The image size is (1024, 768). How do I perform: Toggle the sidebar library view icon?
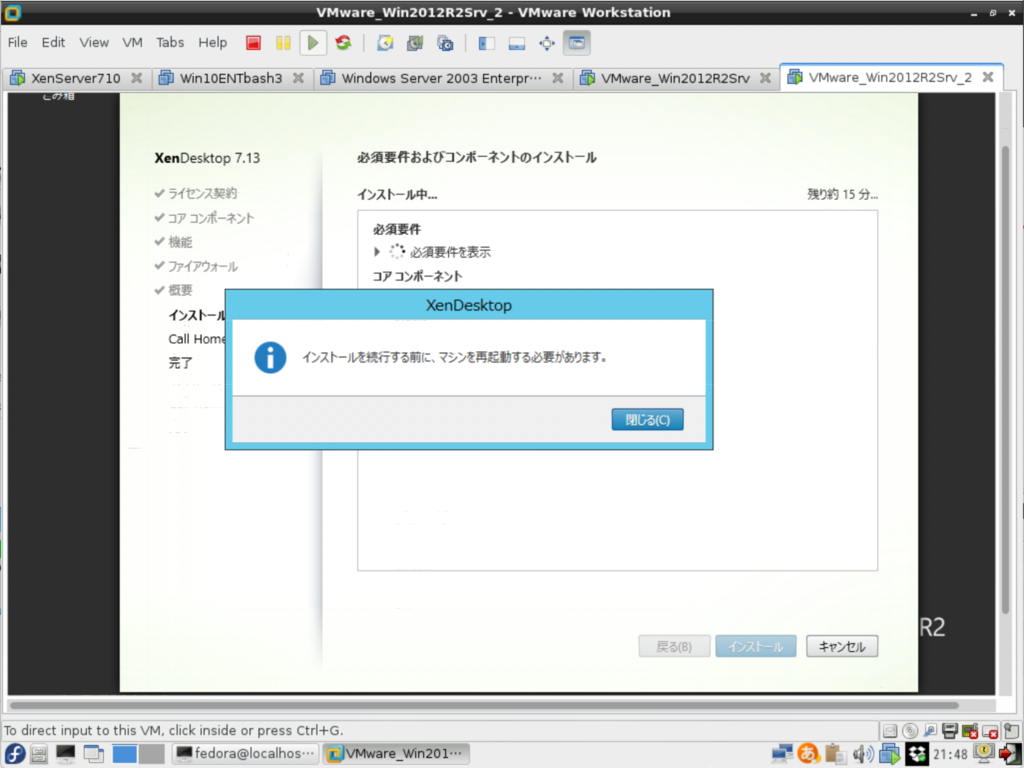[487, 43]
